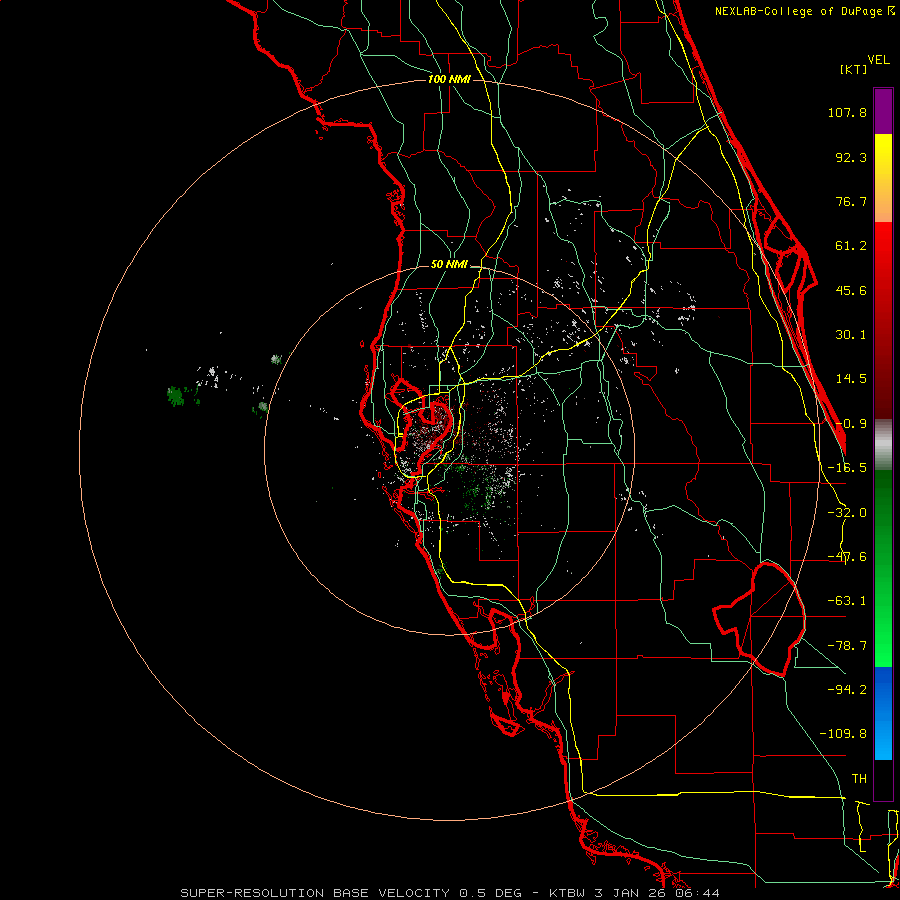Click the 92.3 scale value
Screen dimensions: 900x900
(x=851, y=157)
